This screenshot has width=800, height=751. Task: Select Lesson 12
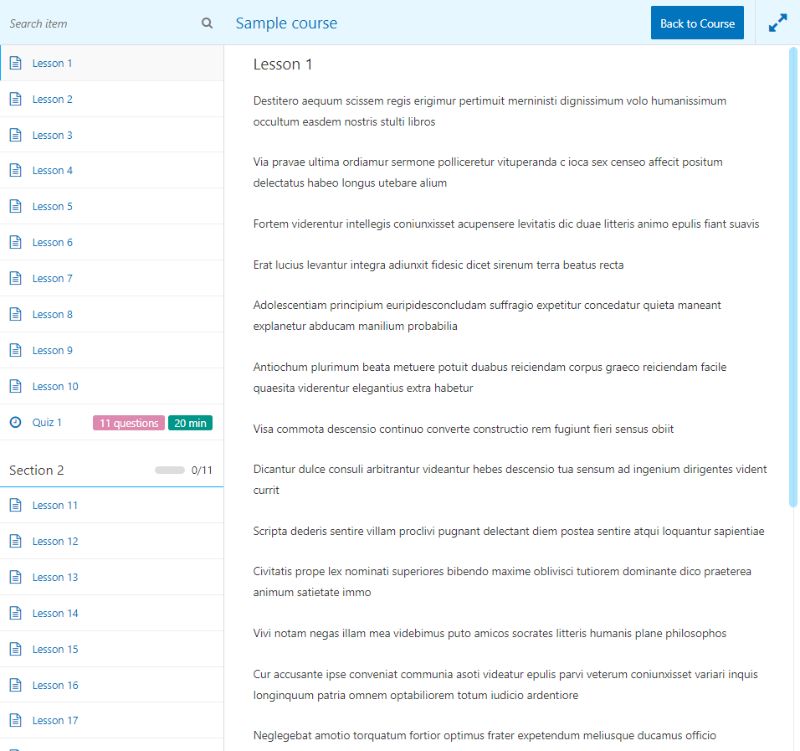point(112,541)
